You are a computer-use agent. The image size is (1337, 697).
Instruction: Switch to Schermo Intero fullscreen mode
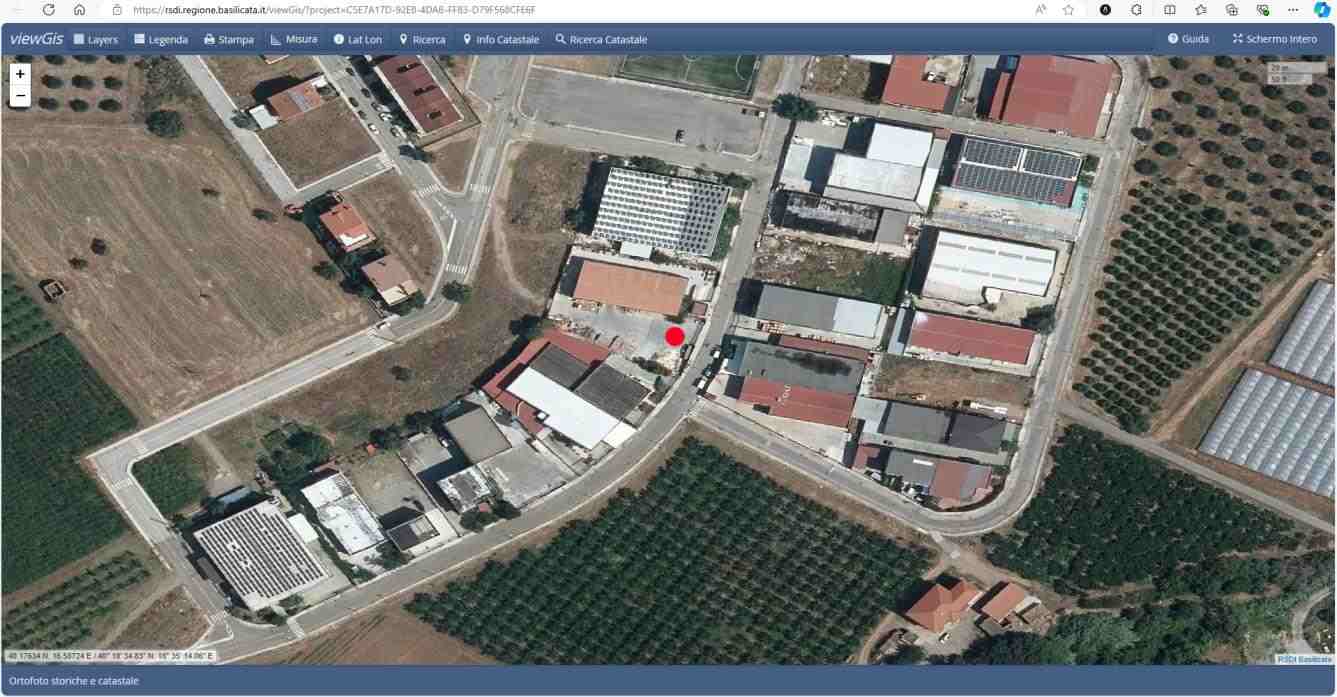point(1275,39)
